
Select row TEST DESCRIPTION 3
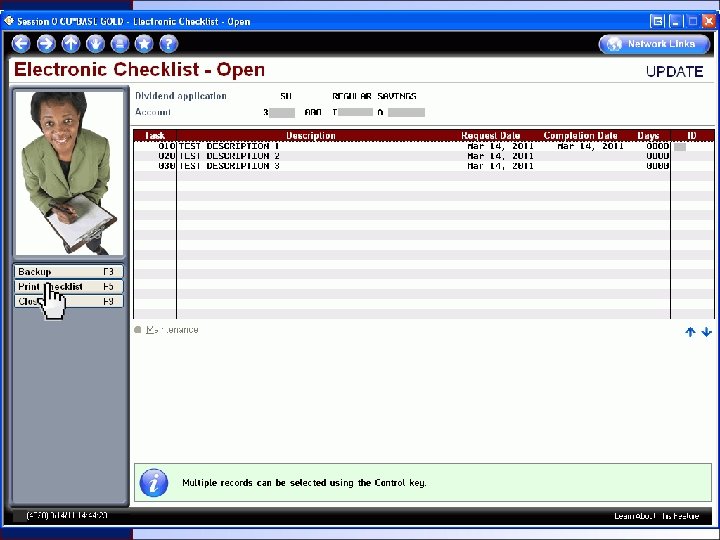(424, 166)
